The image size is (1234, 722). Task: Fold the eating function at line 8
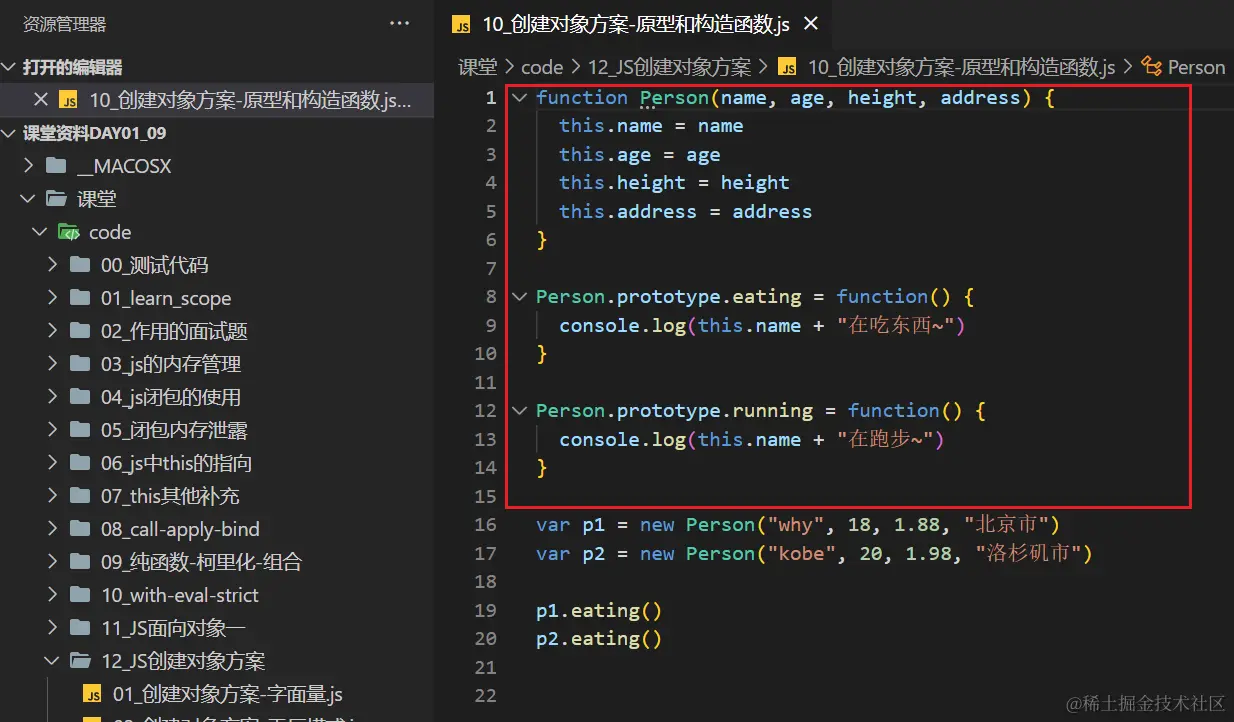[x=518, y=297]
